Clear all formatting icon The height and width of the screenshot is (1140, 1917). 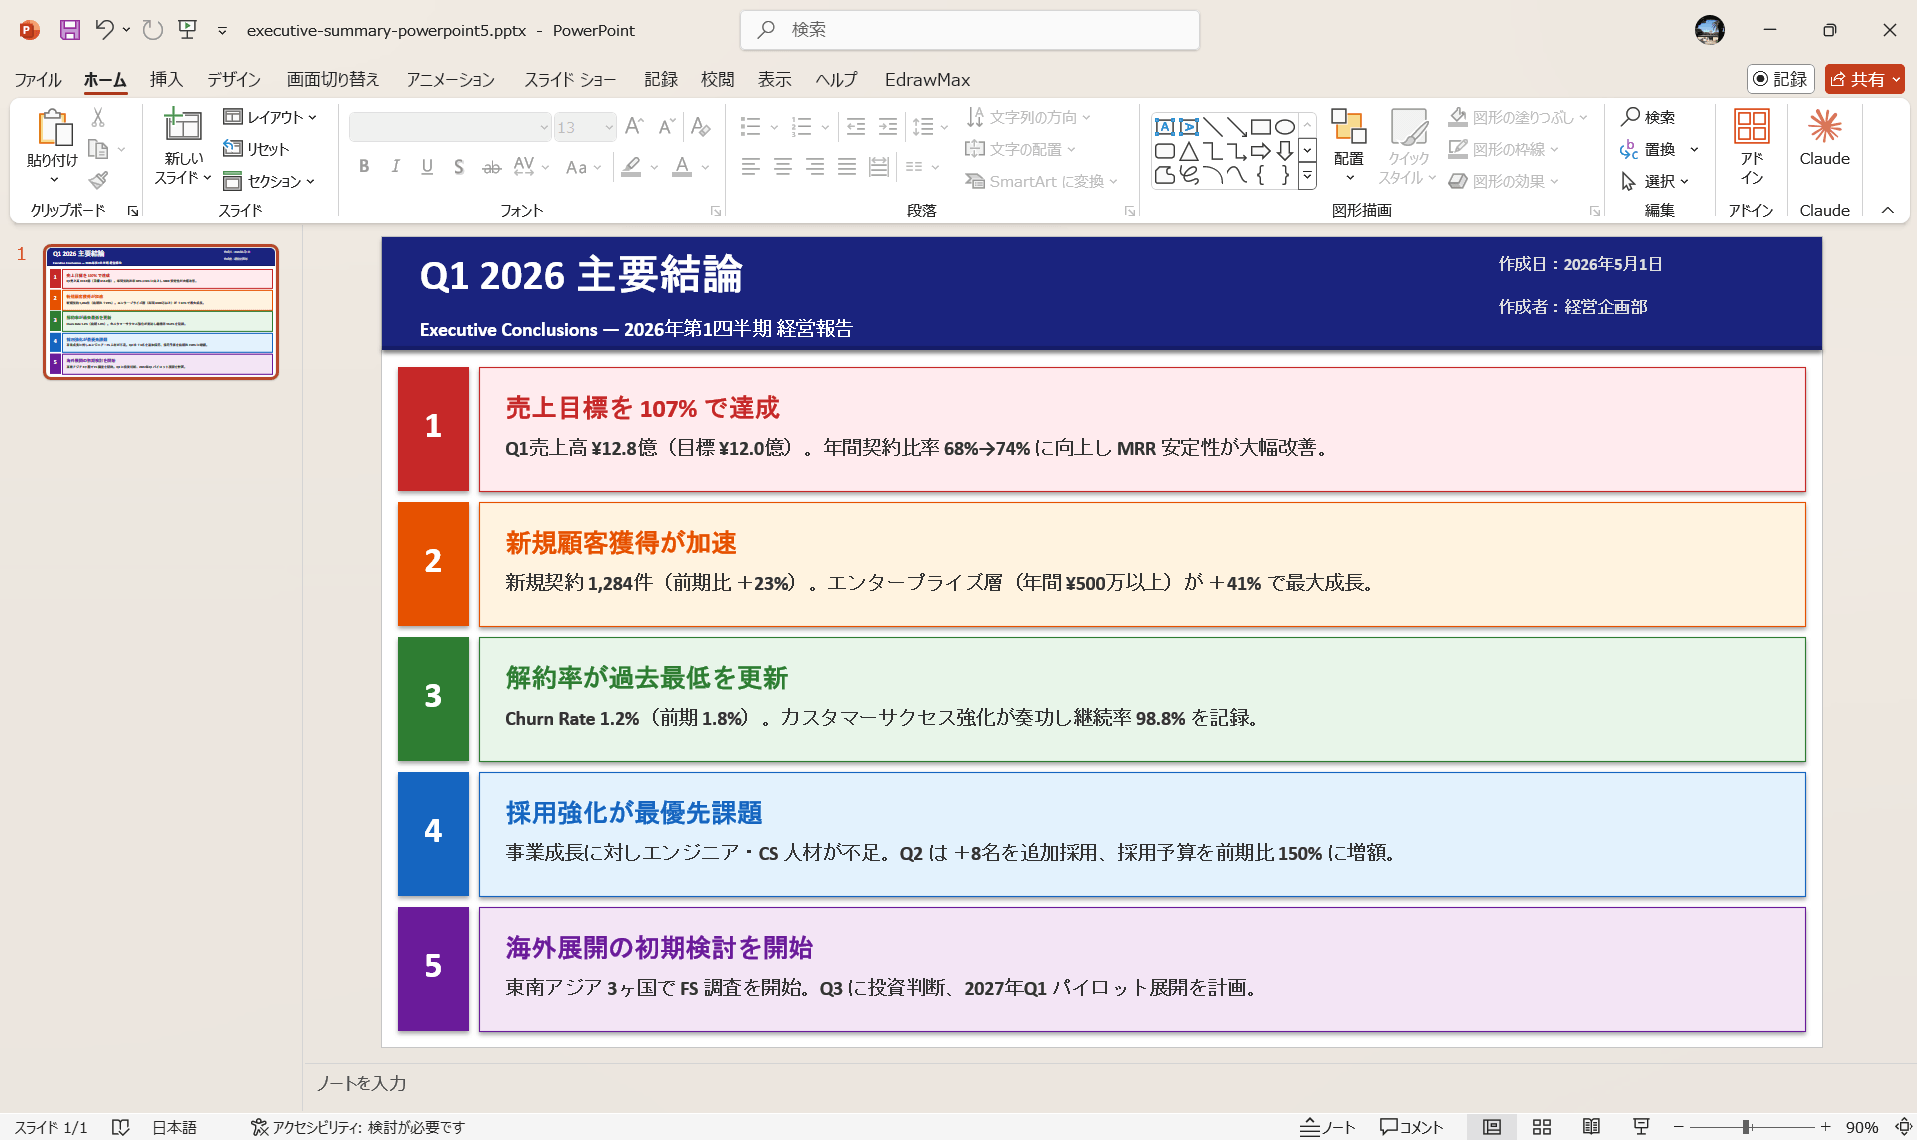701,127
